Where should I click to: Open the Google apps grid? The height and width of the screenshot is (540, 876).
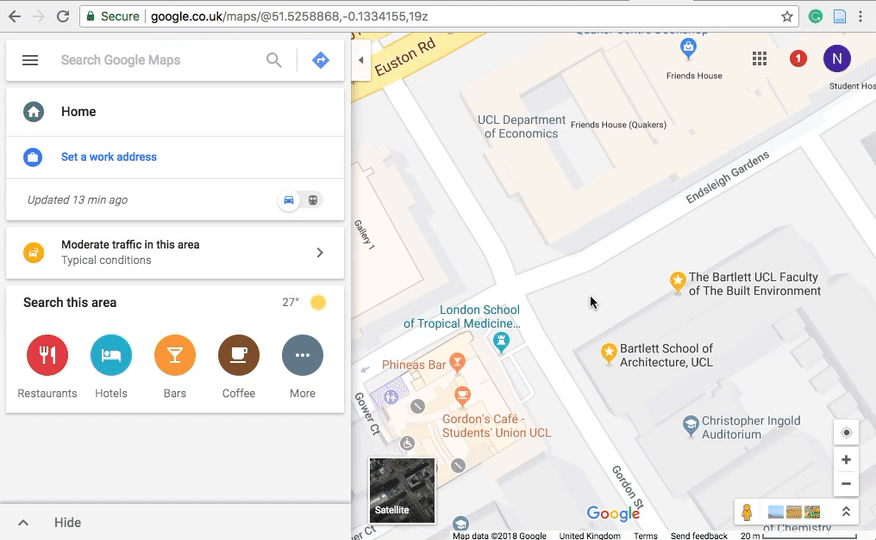click(759, 59)
